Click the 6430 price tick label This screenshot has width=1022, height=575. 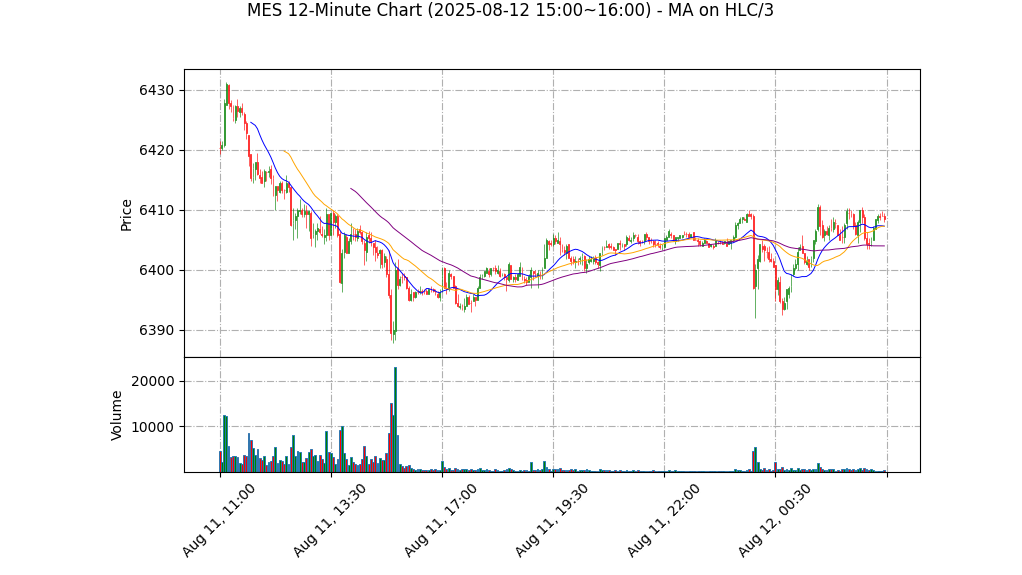coord(156,91)
